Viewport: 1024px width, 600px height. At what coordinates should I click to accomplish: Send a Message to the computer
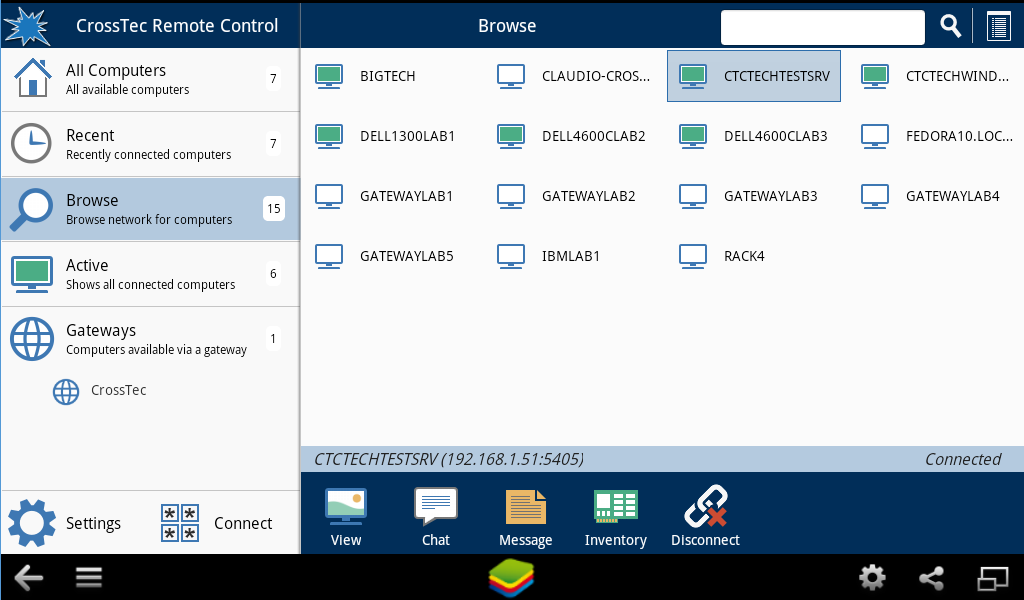tap(526, 516)
